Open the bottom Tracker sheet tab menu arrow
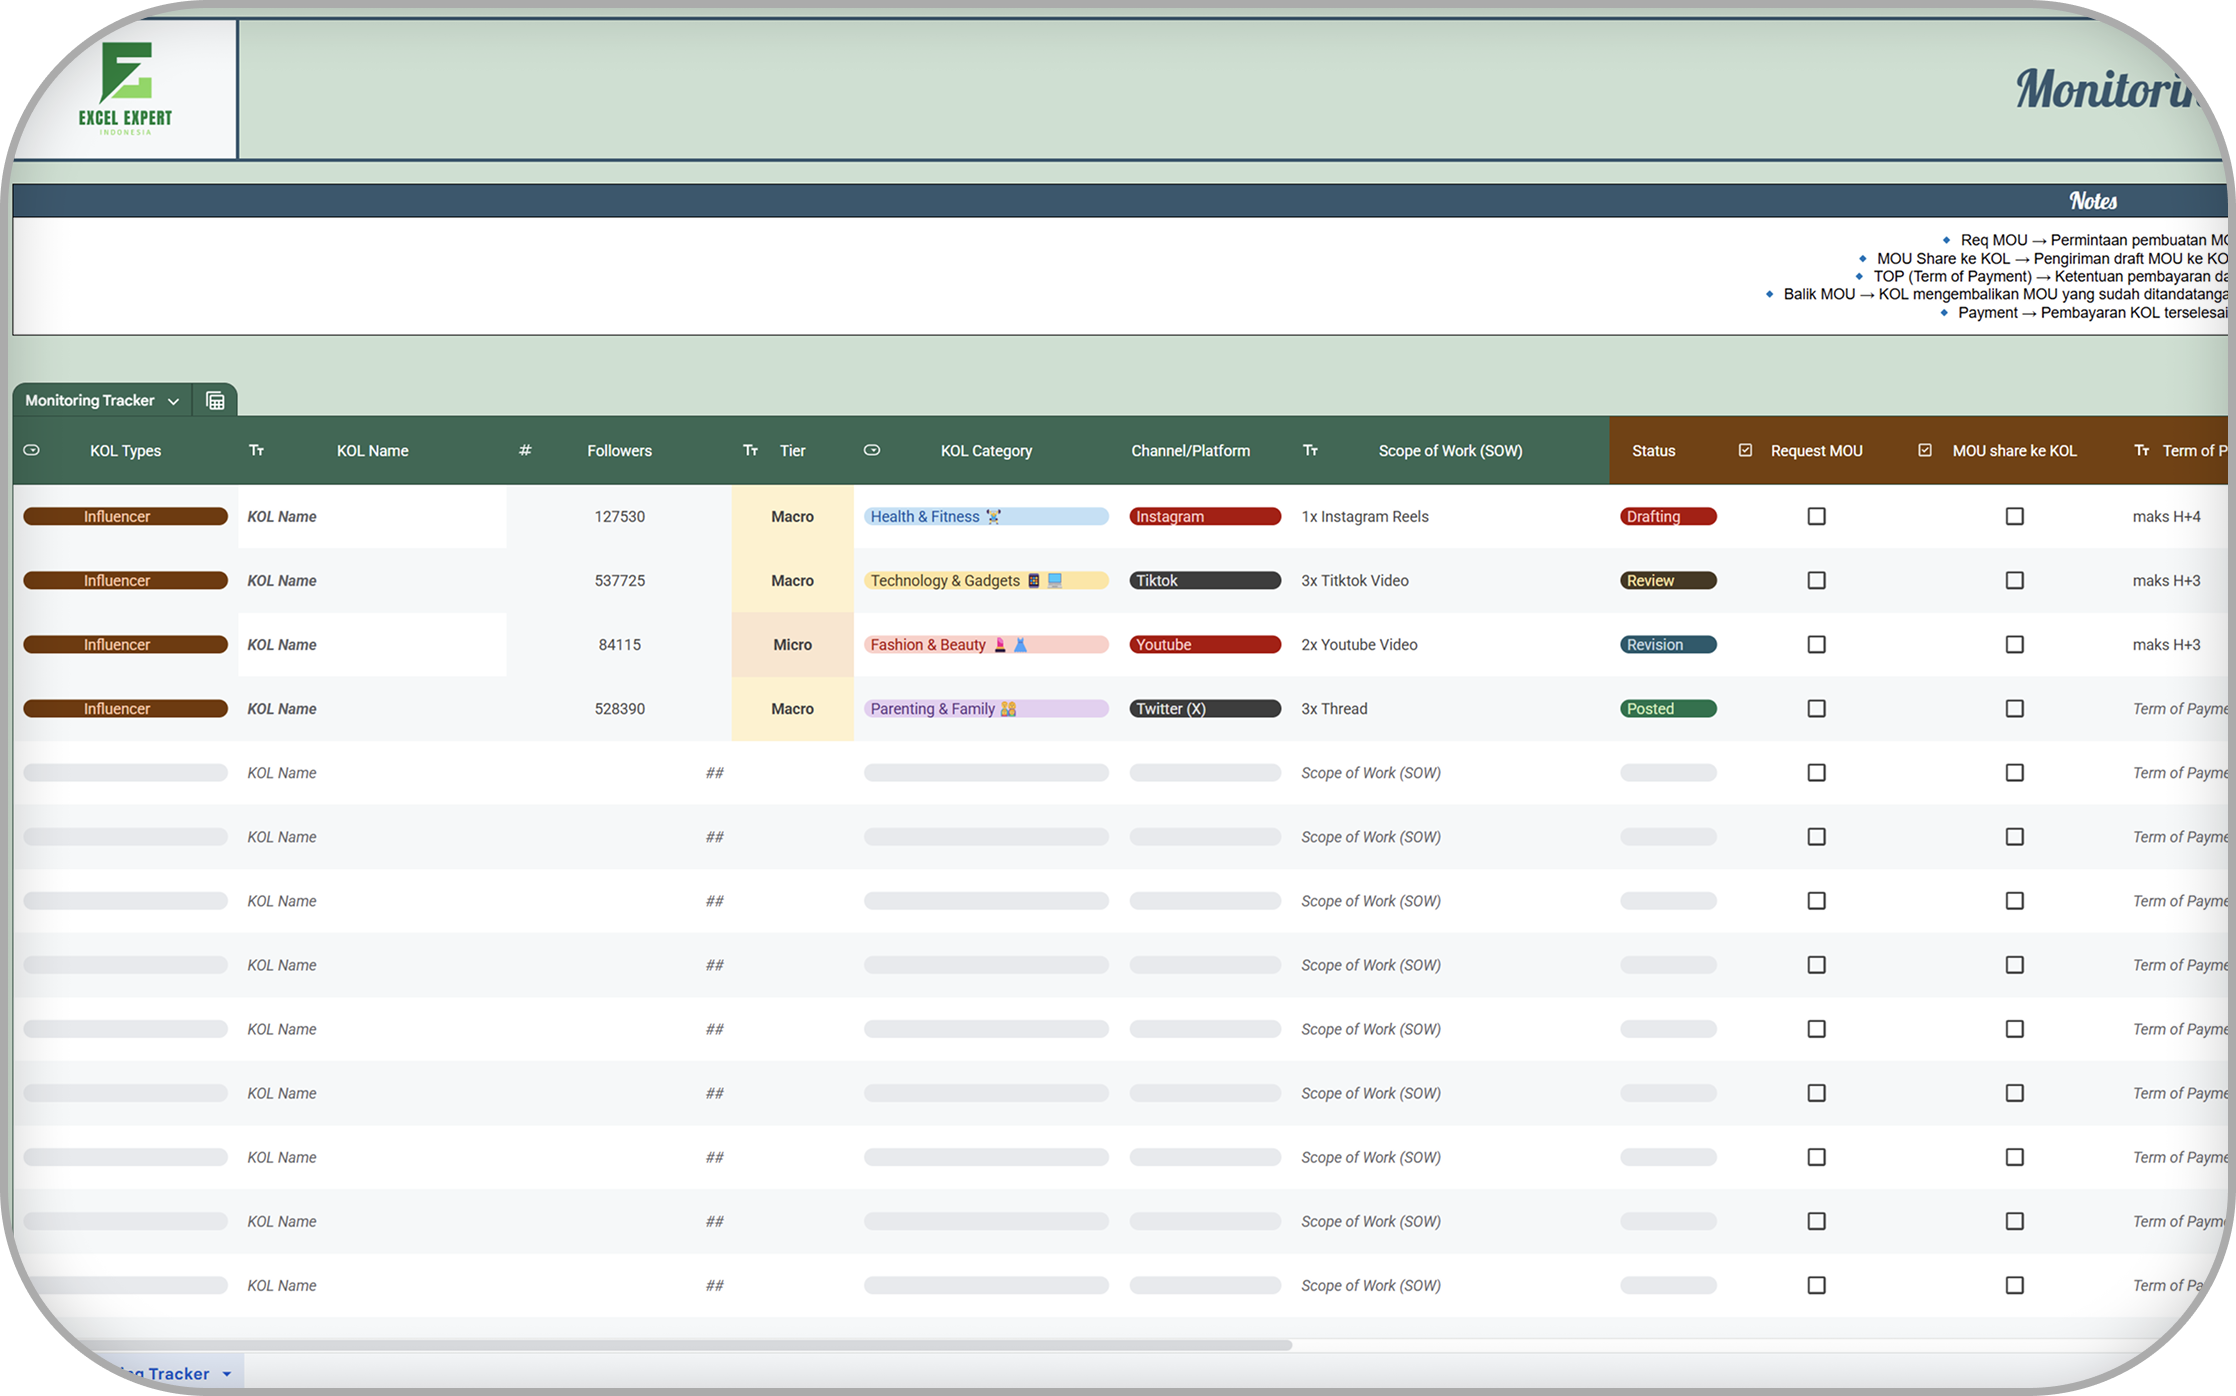Screen dimensions: 2236x1396 (x=227, y=1374)
